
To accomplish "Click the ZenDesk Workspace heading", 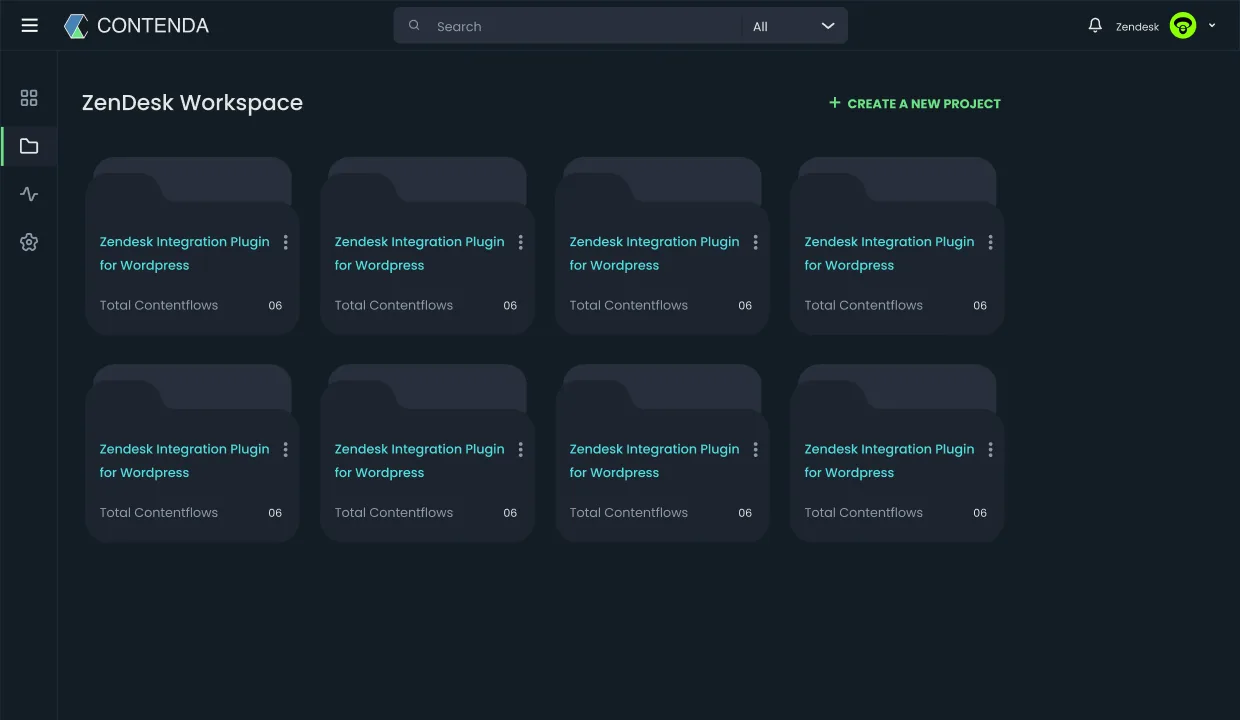I will point(192,102).
